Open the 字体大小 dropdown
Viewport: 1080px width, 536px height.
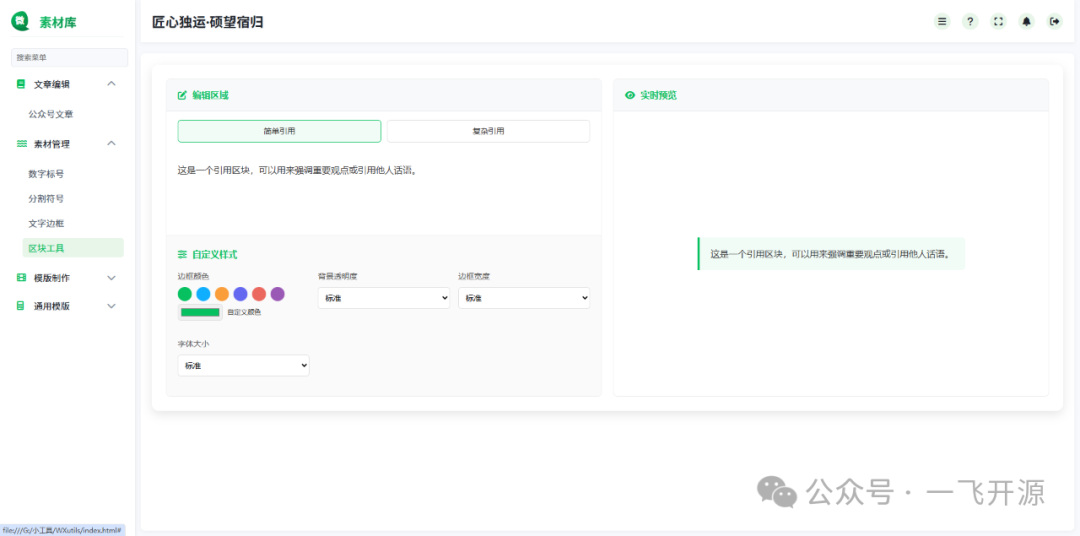(x=243, y=366)
